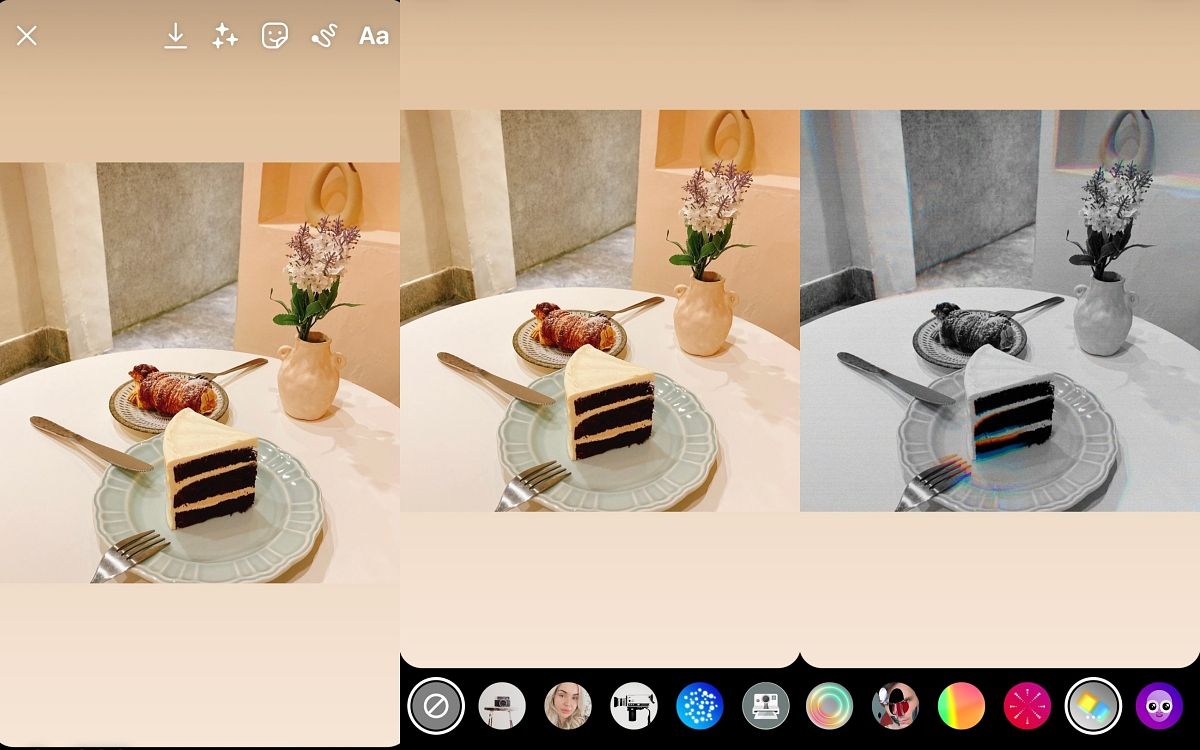Tap the original color cake preview in middle
1200x750 pixels.
tap(600, 311)
